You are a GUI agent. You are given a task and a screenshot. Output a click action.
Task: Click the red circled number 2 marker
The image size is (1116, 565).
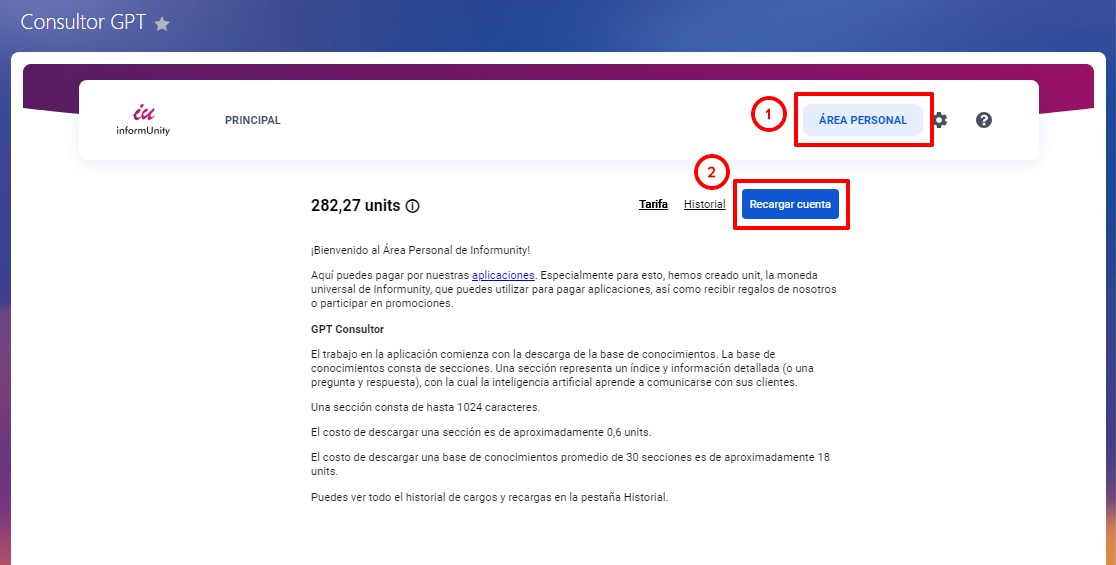click(x=711, y=172)
